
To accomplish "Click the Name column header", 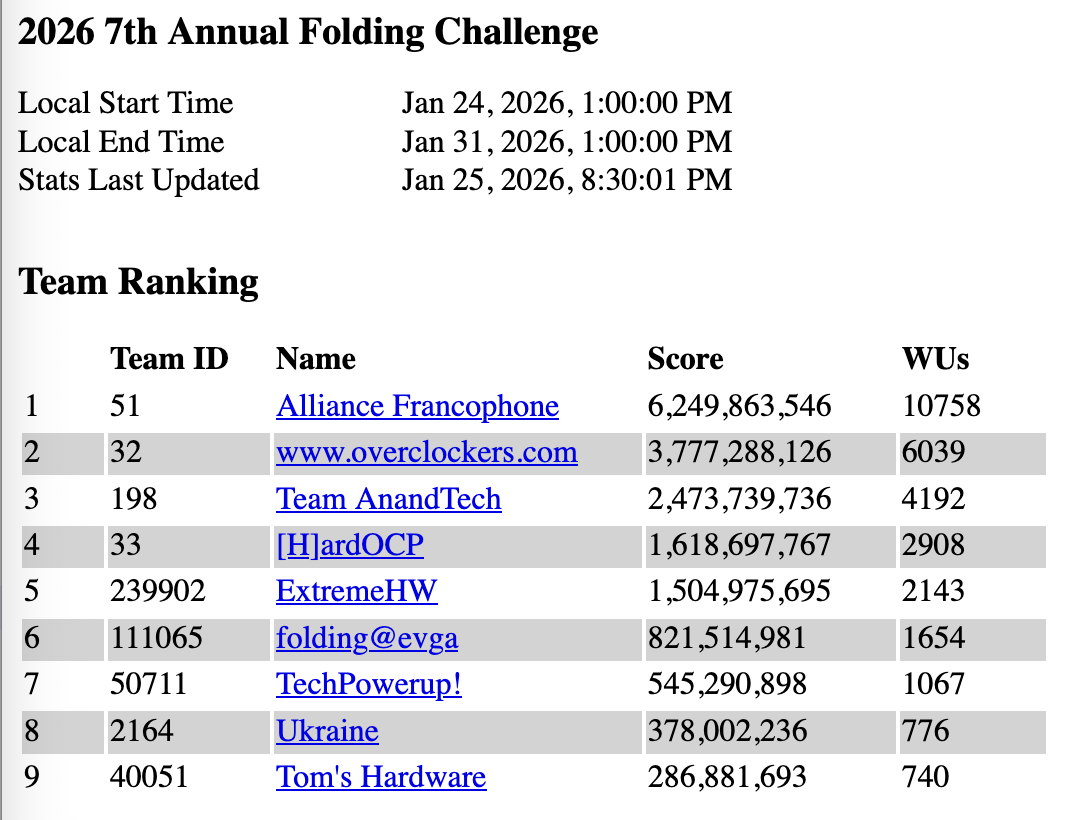I will 316,359.
